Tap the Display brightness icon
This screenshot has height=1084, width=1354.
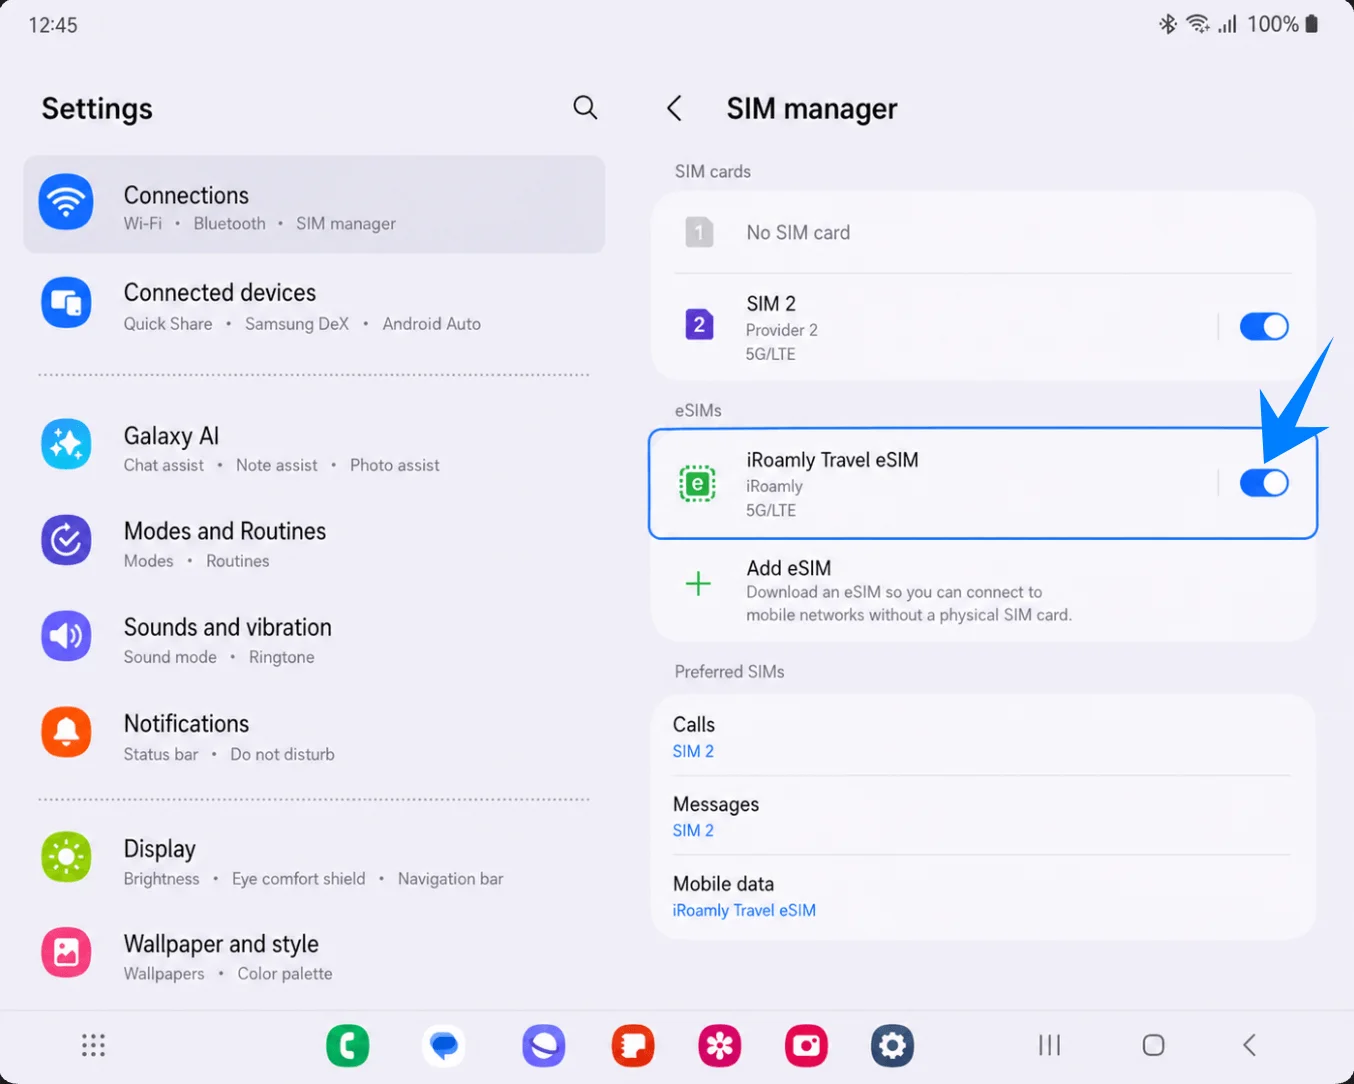click(x=66, y=857)
